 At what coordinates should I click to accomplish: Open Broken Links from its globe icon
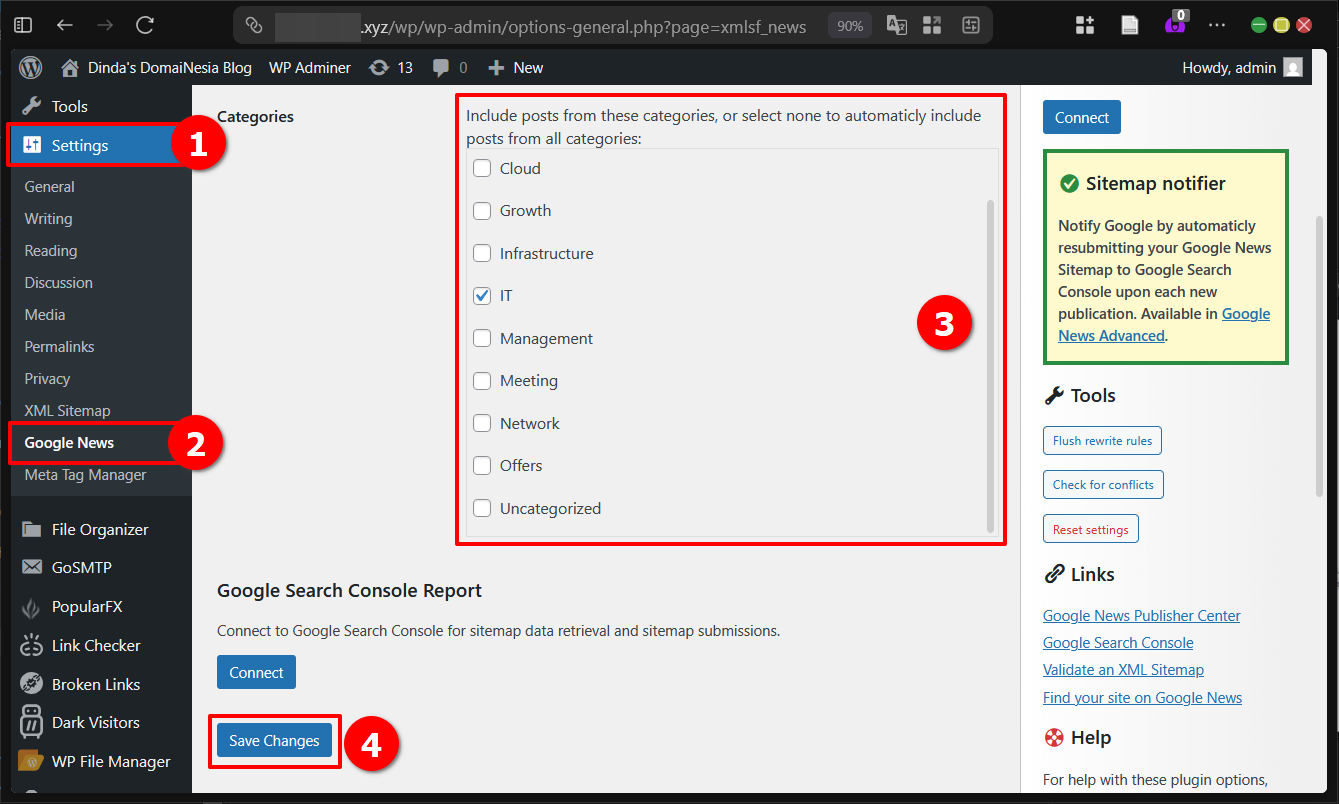coord(27,683)
